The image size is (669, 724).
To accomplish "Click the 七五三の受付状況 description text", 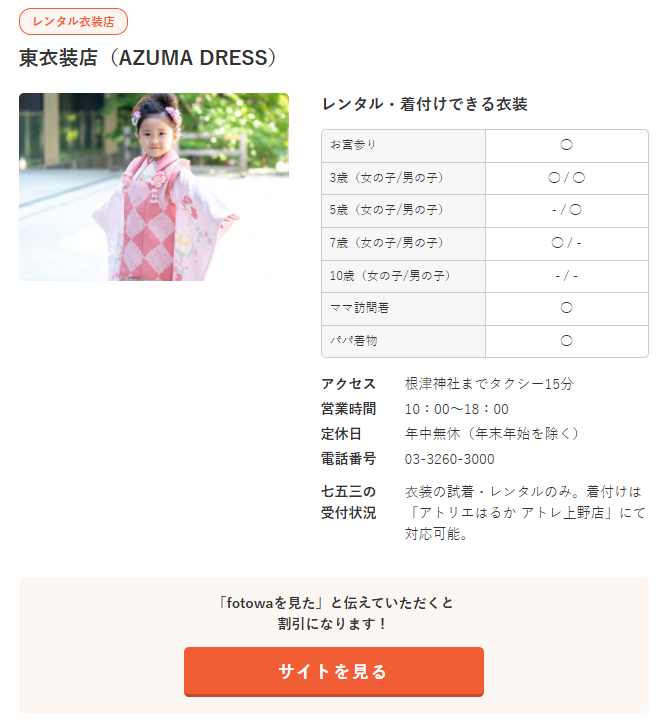I will 525,513.
